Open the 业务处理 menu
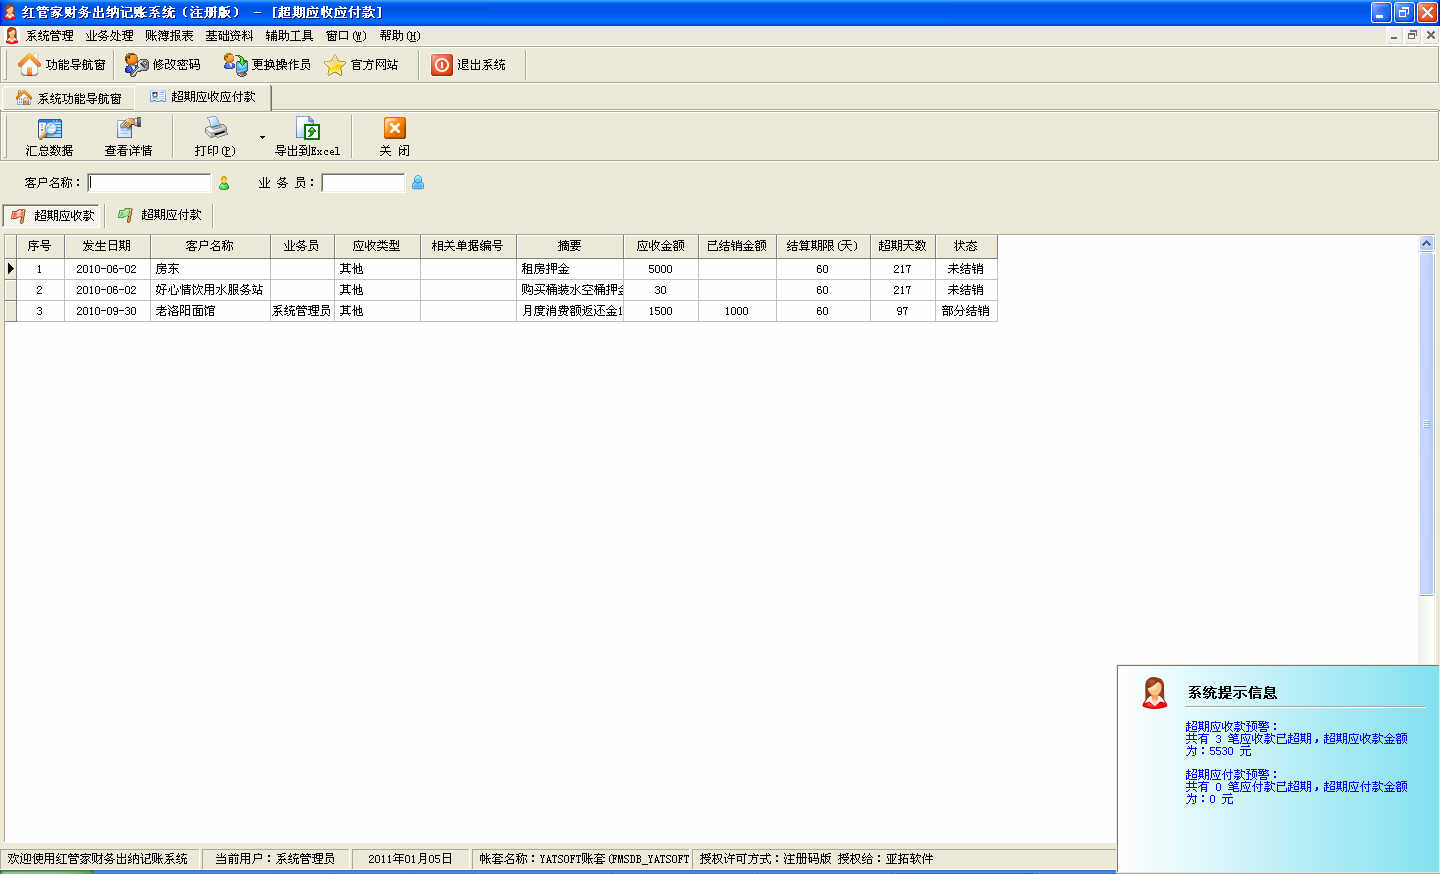1440x874 pixels. [x=109, y=36]
